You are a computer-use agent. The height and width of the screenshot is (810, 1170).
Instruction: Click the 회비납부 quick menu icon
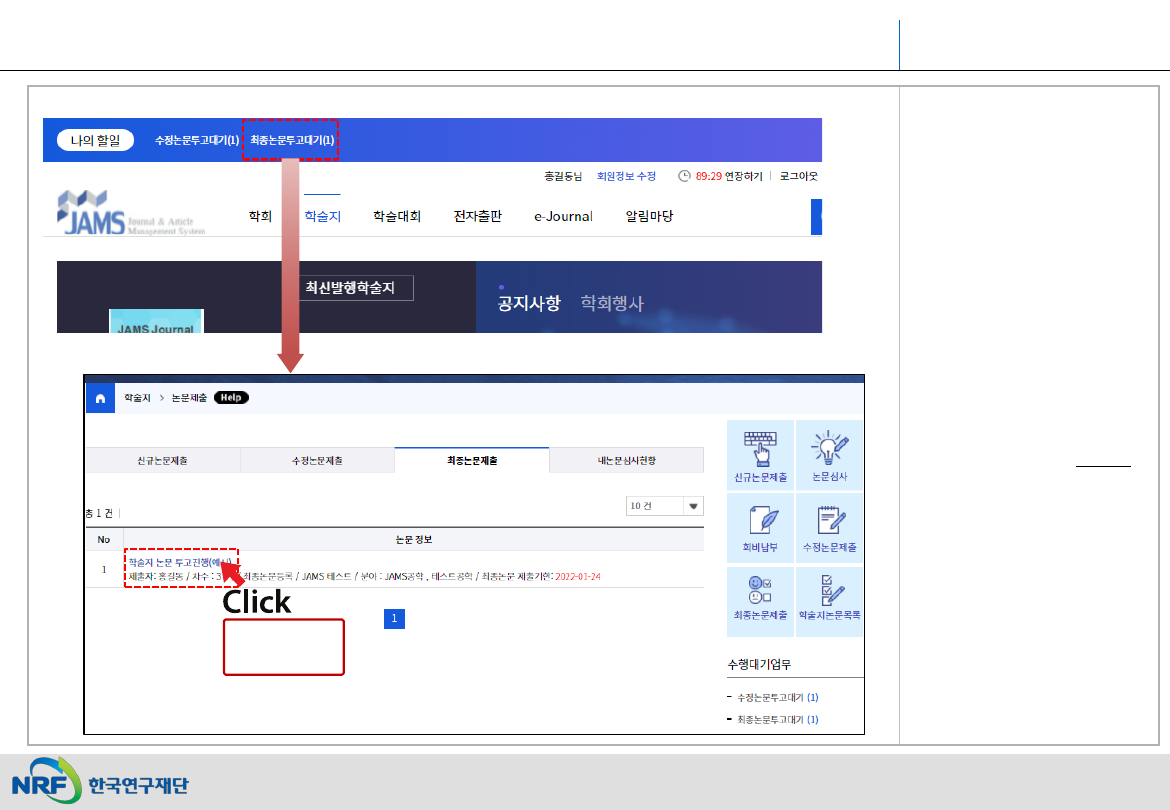click(760, 526)
